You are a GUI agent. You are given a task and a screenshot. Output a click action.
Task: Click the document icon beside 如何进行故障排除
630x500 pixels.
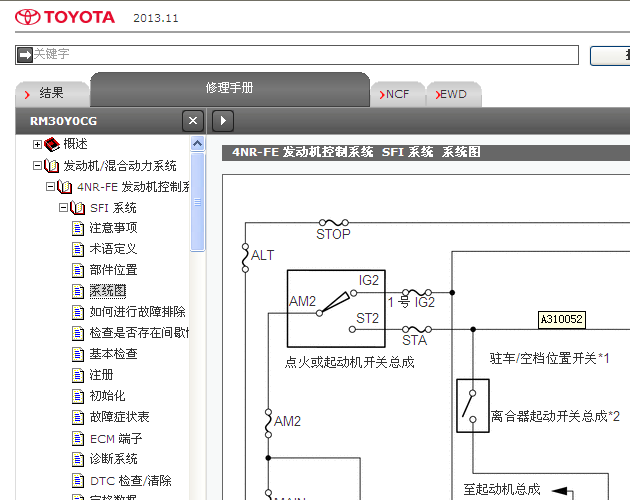tap(78, 312)
